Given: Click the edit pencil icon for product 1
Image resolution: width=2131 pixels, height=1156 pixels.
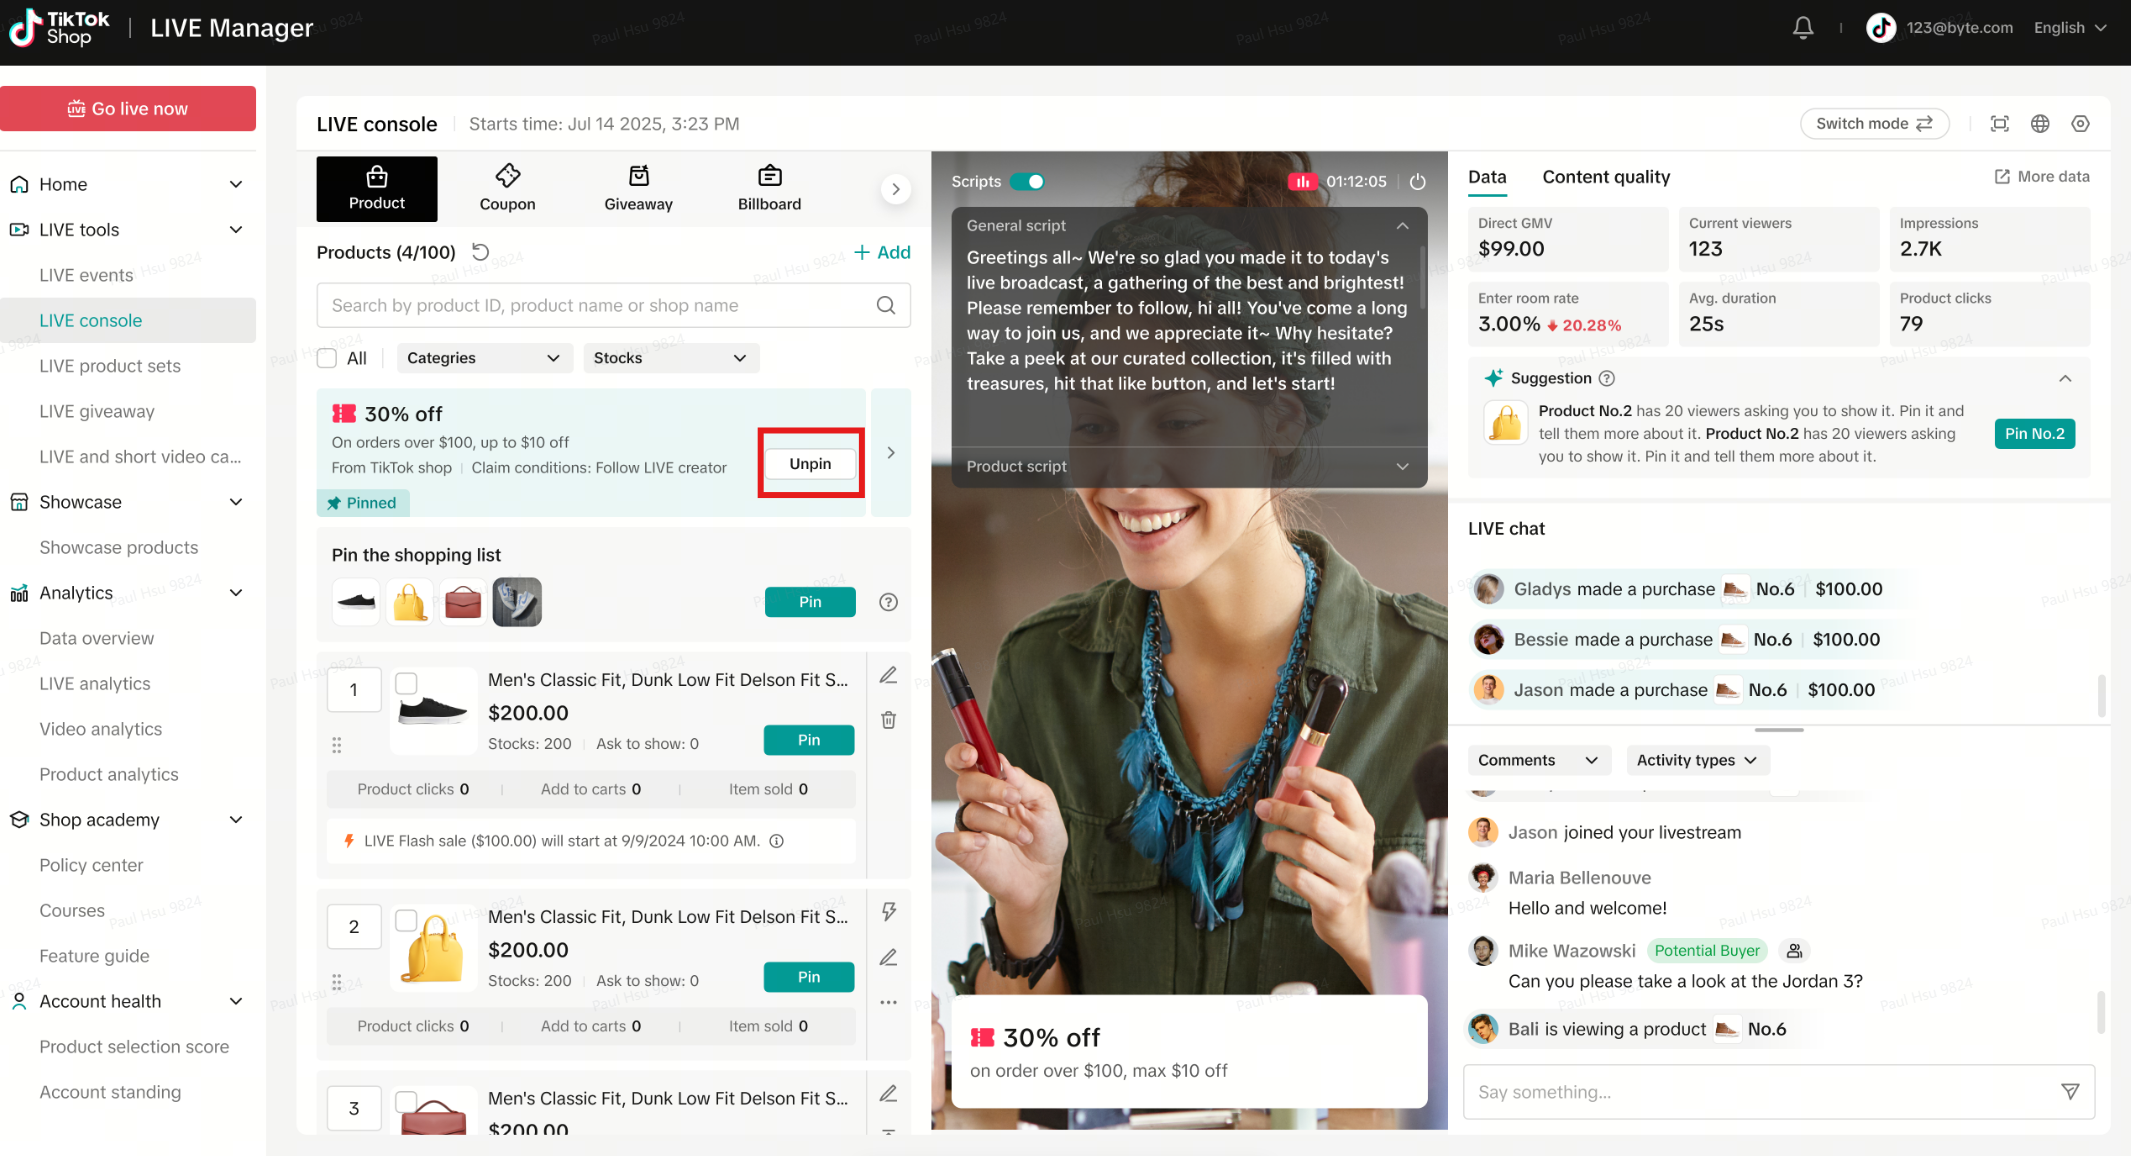Looking at the screenshot, I should tap(888, 675).
